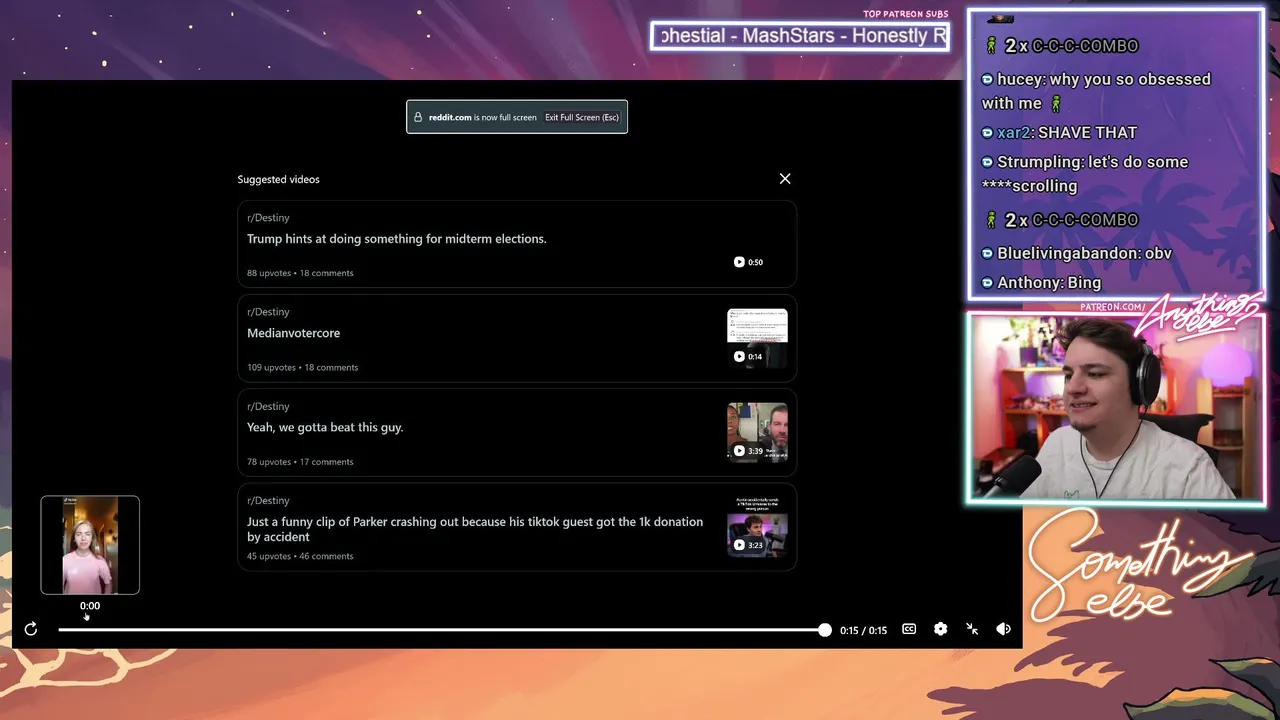Open the video settings gear
The width and height of the screenshot is (1280, 720).
click(940, 629)
